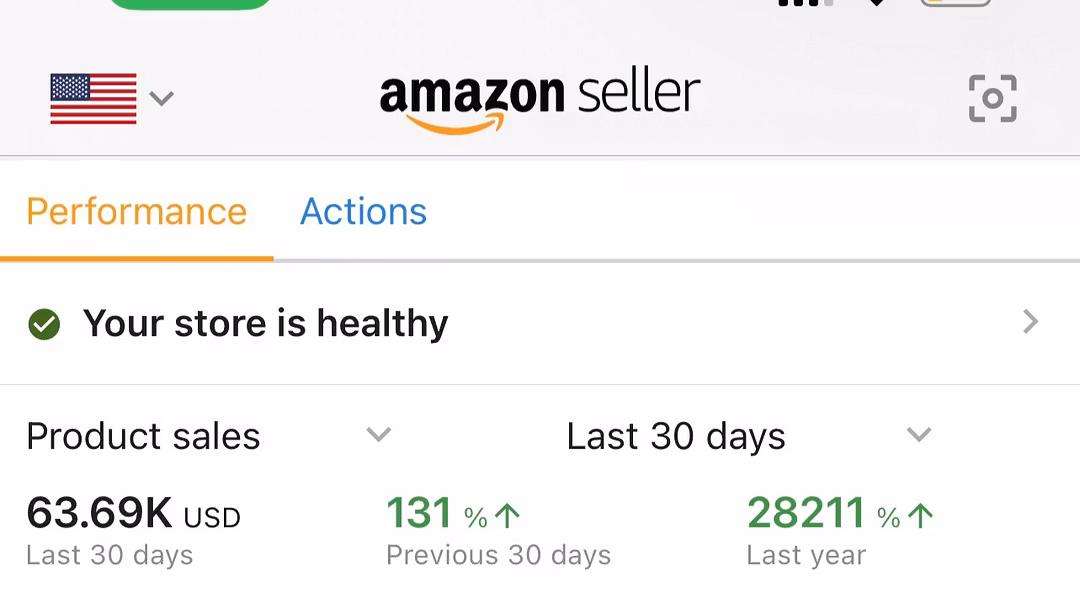Tap the Amazon Seller logo
This screenshot has height=608, width=1080.
(x=539, y=98)
